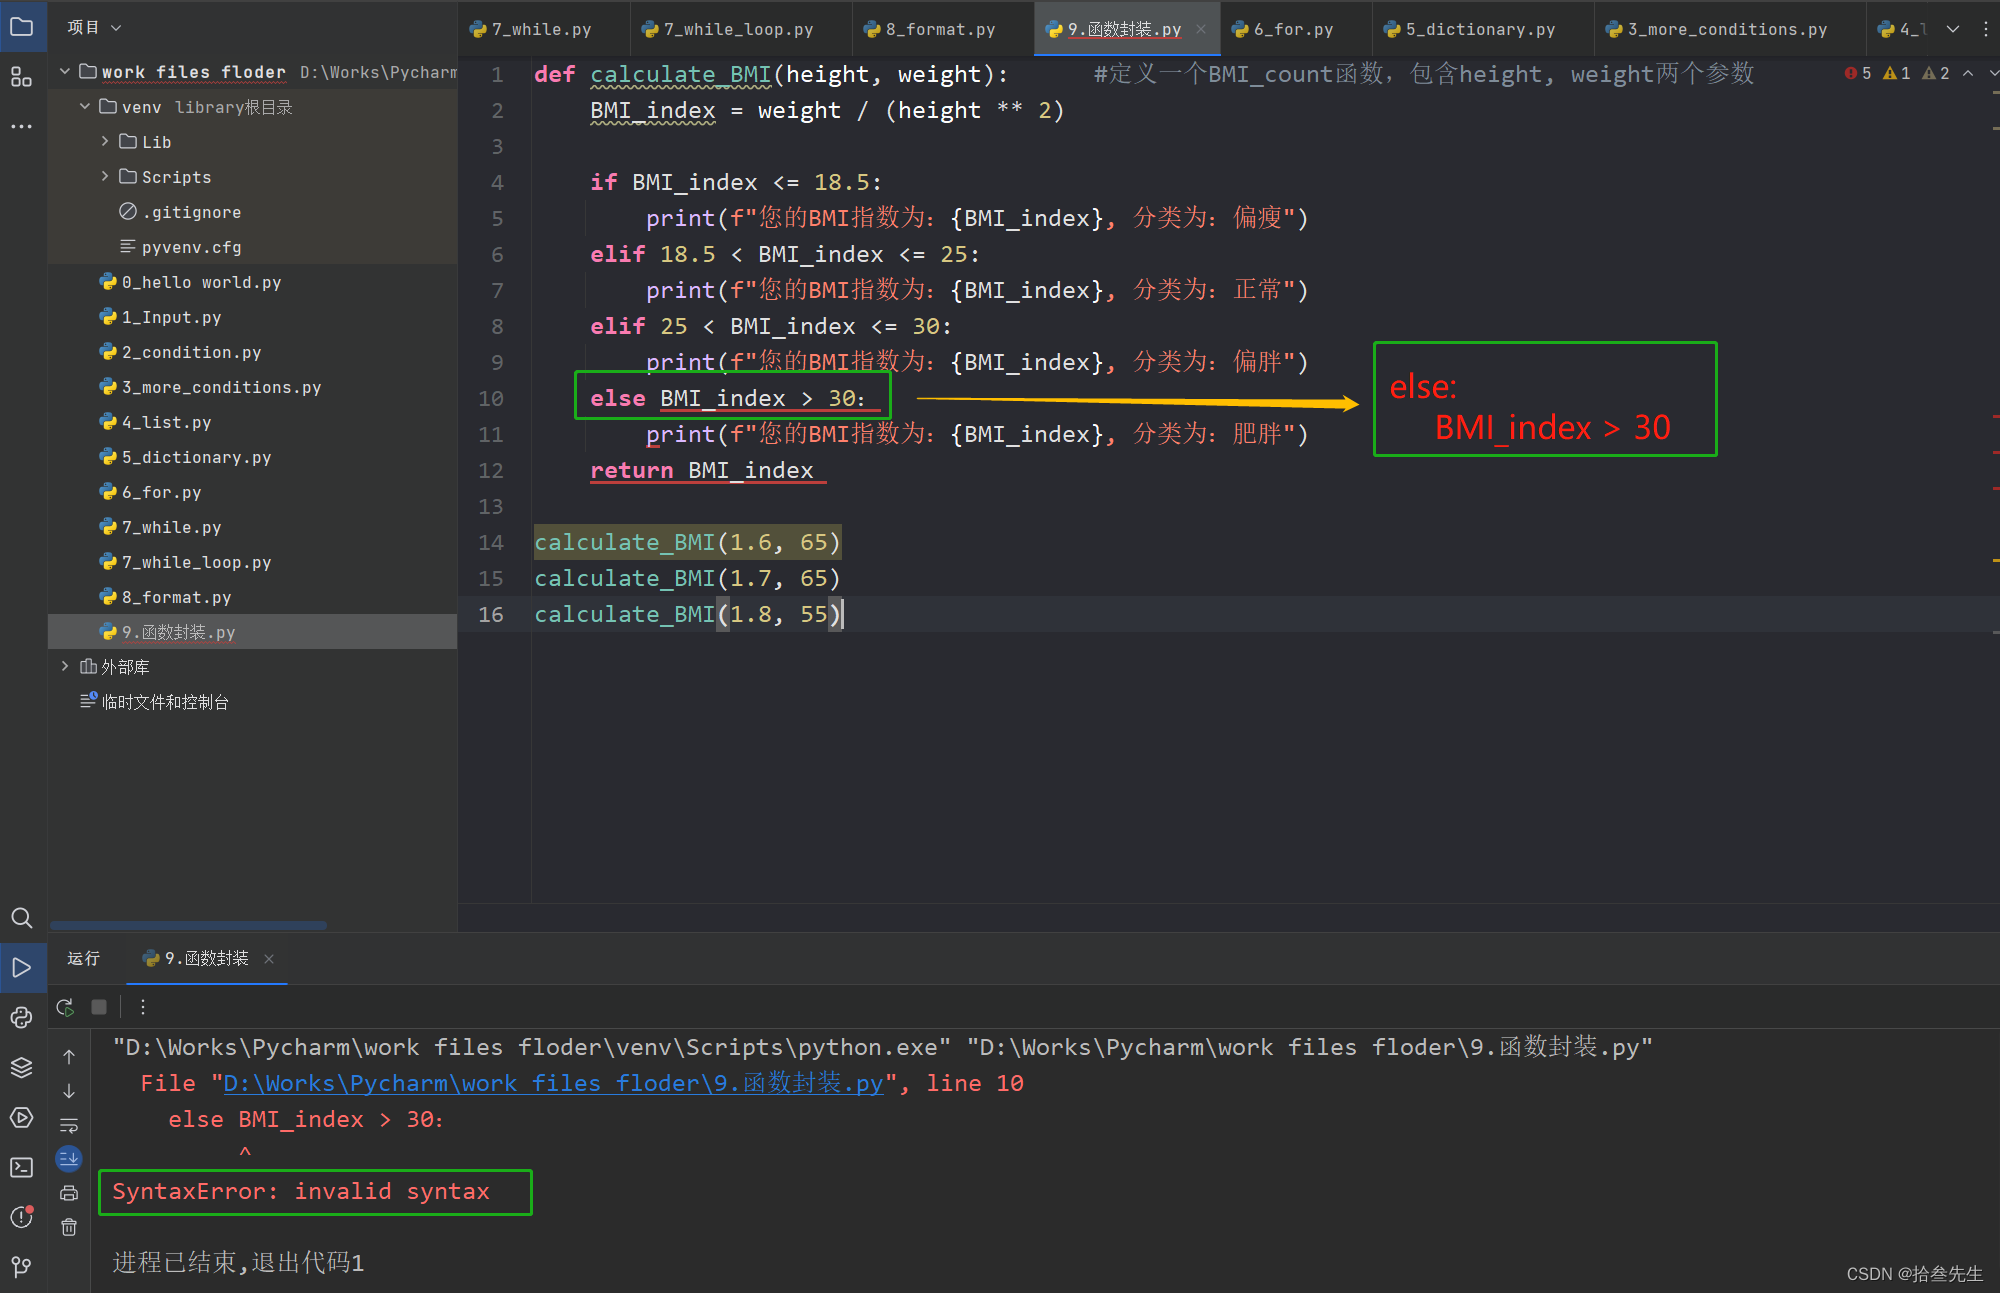This screenshot has width=2000, height=1293.
Task: Stop the running process button
Action: pos(99,1007)
